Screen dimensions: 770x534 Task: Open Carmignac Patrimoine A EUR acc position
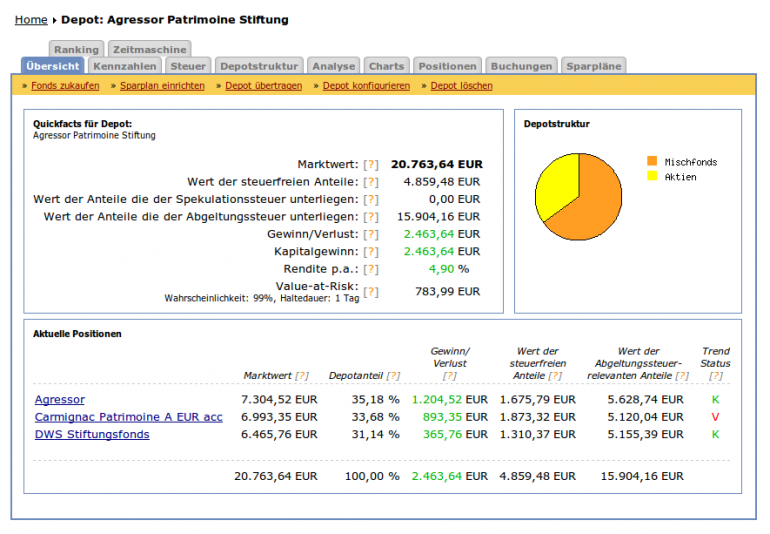(x=129, y=417)
